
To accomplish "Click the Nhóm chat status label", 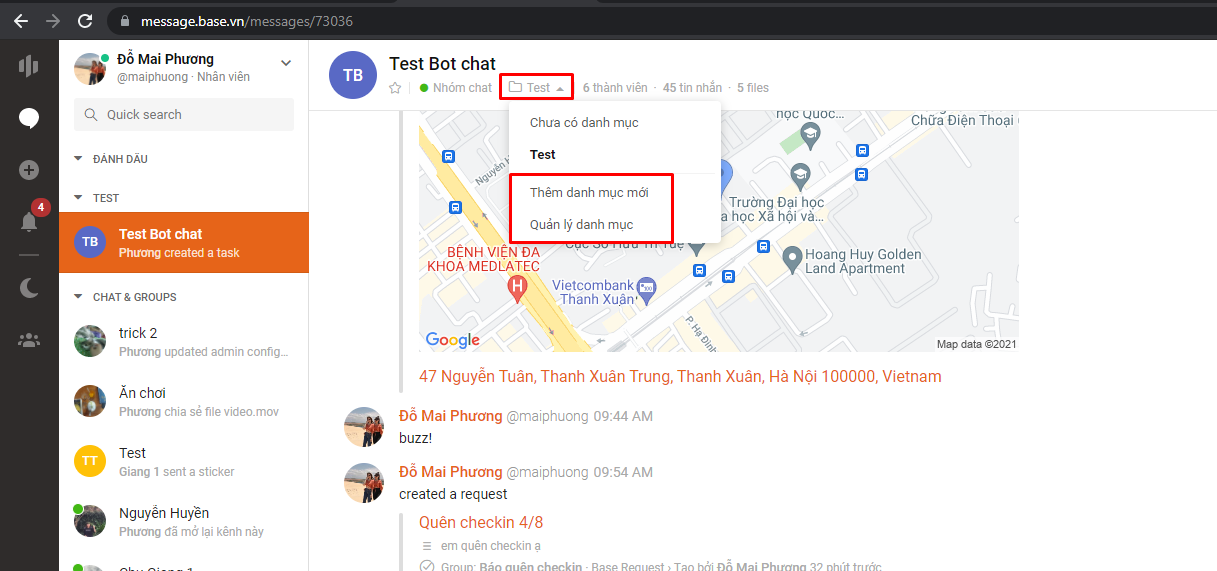I will click(x=462, y=88).
